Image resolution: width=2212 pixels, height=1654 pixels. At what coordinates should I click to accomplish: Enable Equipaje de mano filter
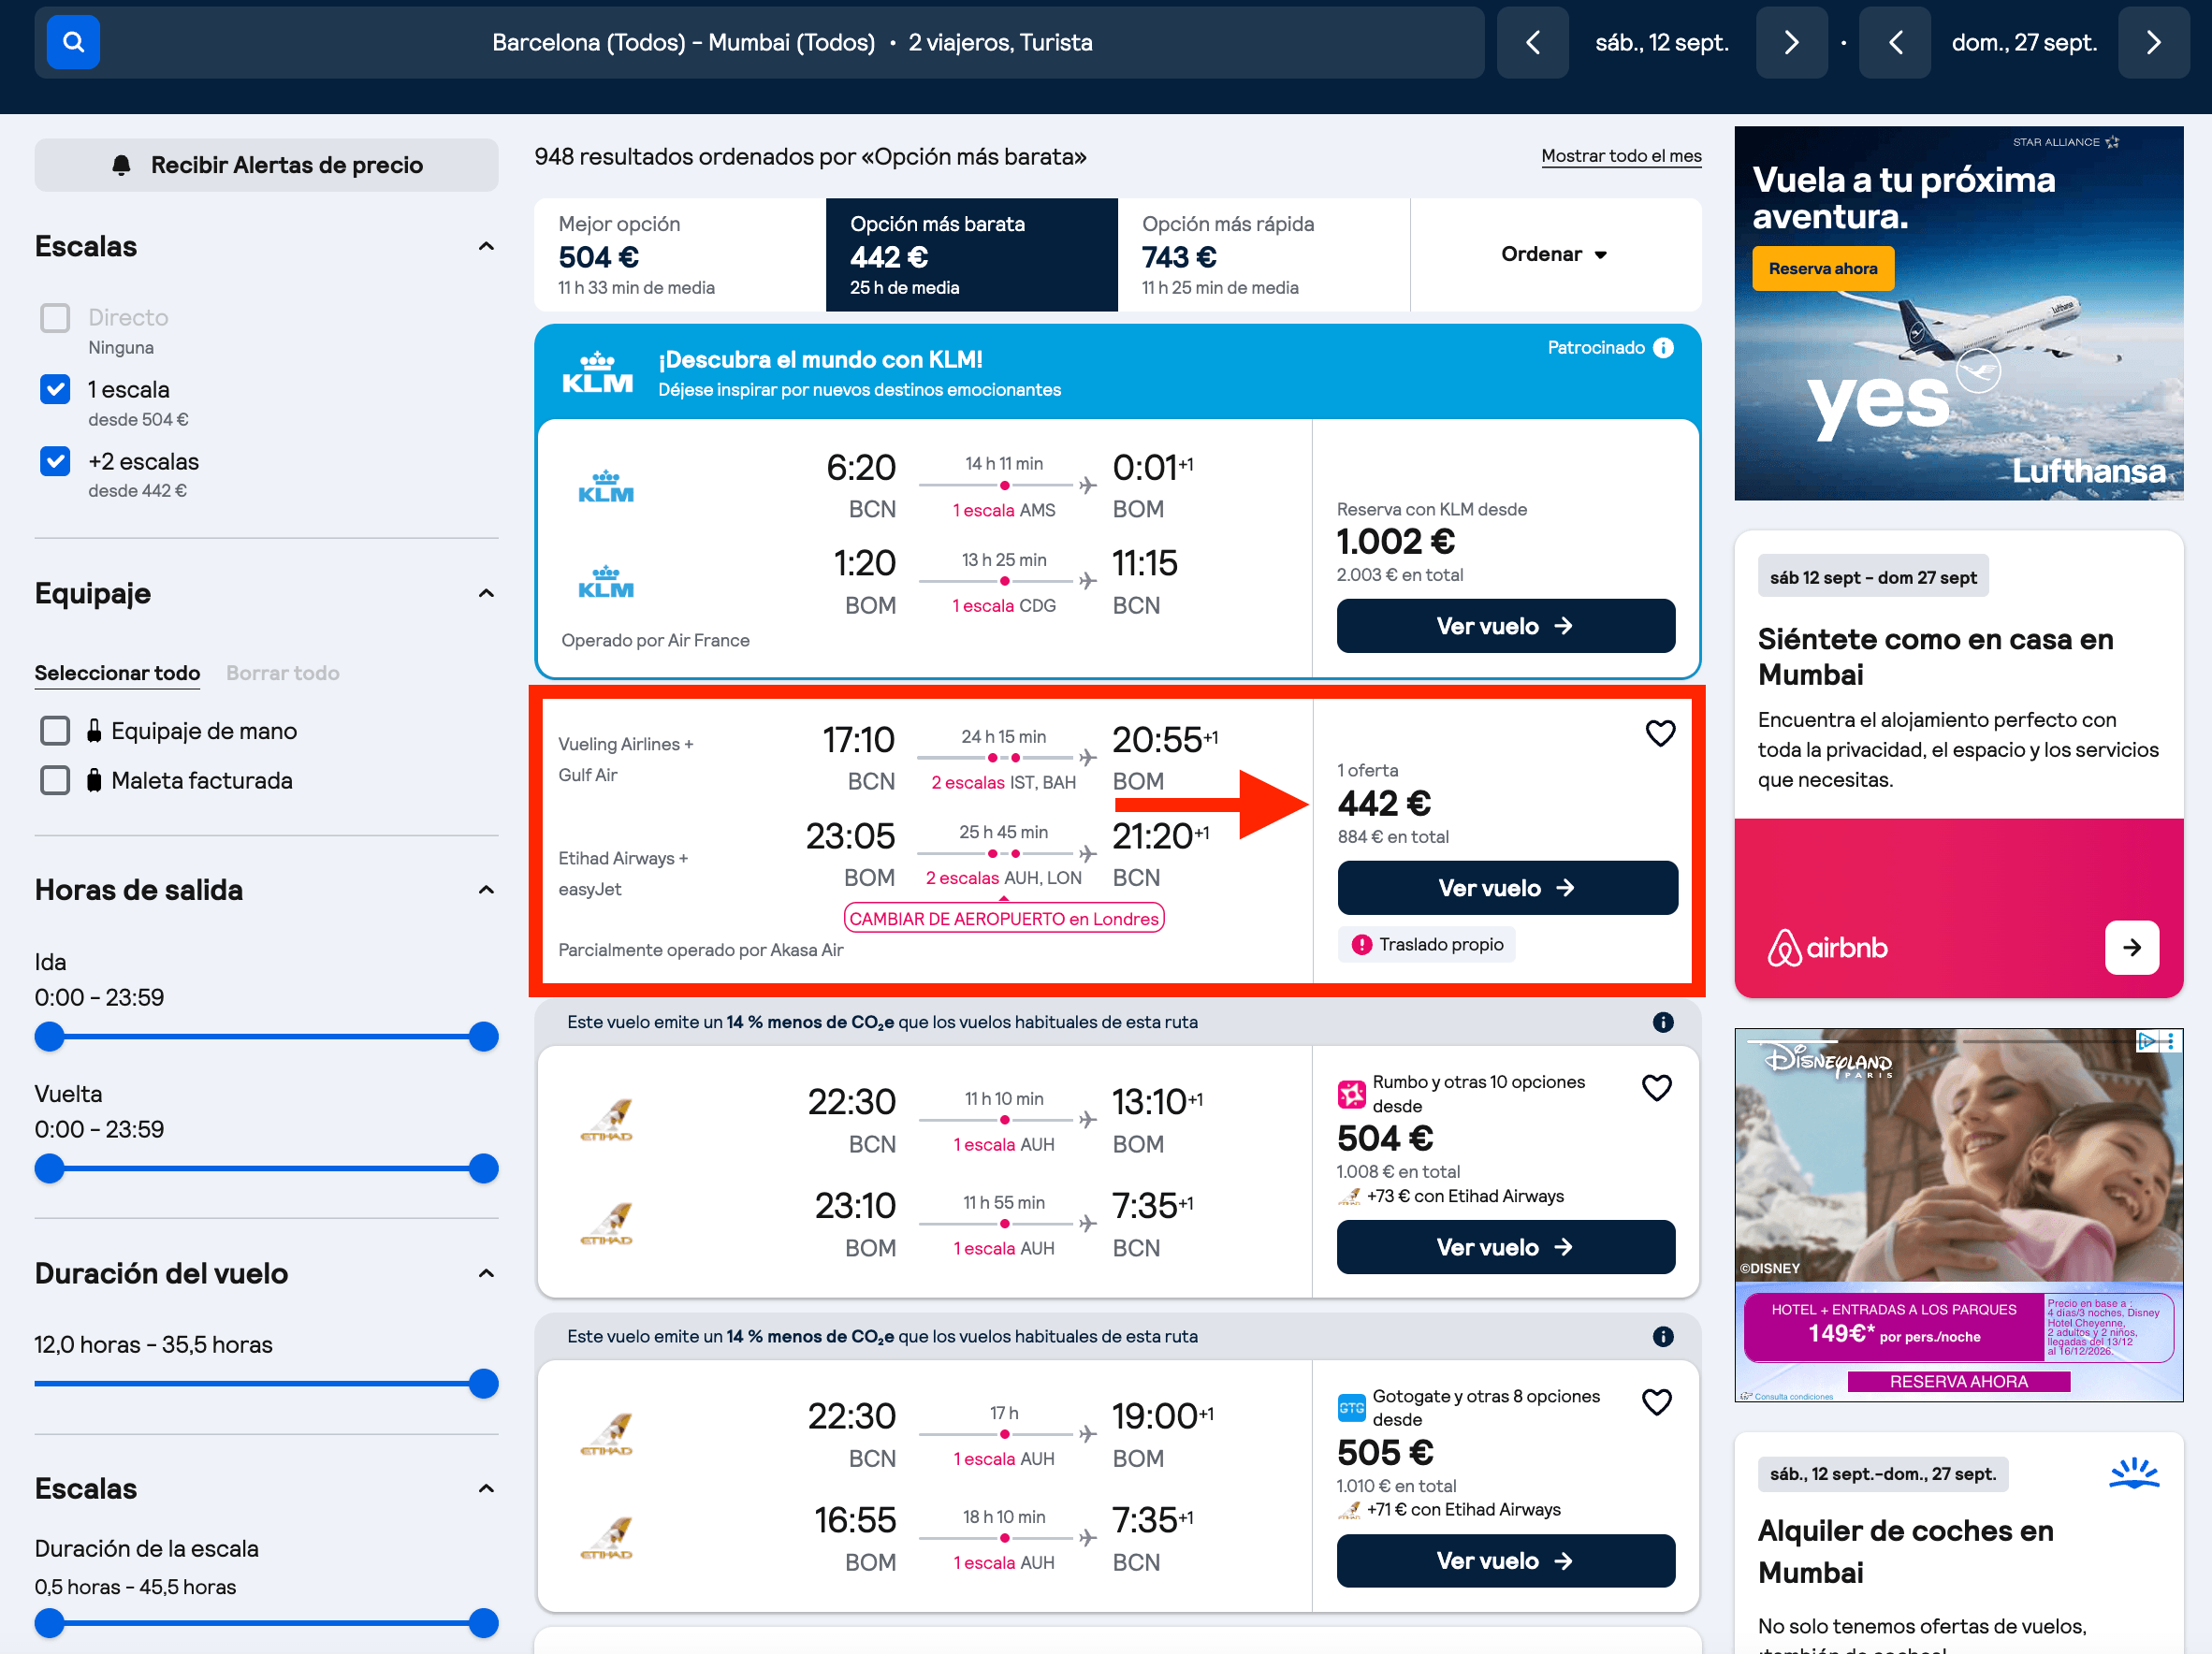pos(55,731)
